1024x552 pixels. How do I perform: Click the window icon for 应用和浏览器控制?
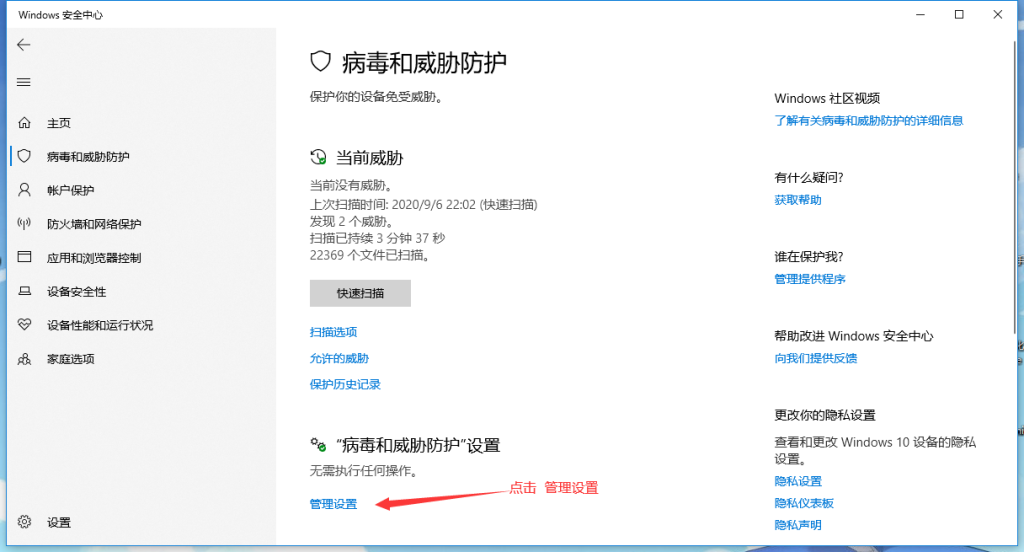tap(24, 257)
